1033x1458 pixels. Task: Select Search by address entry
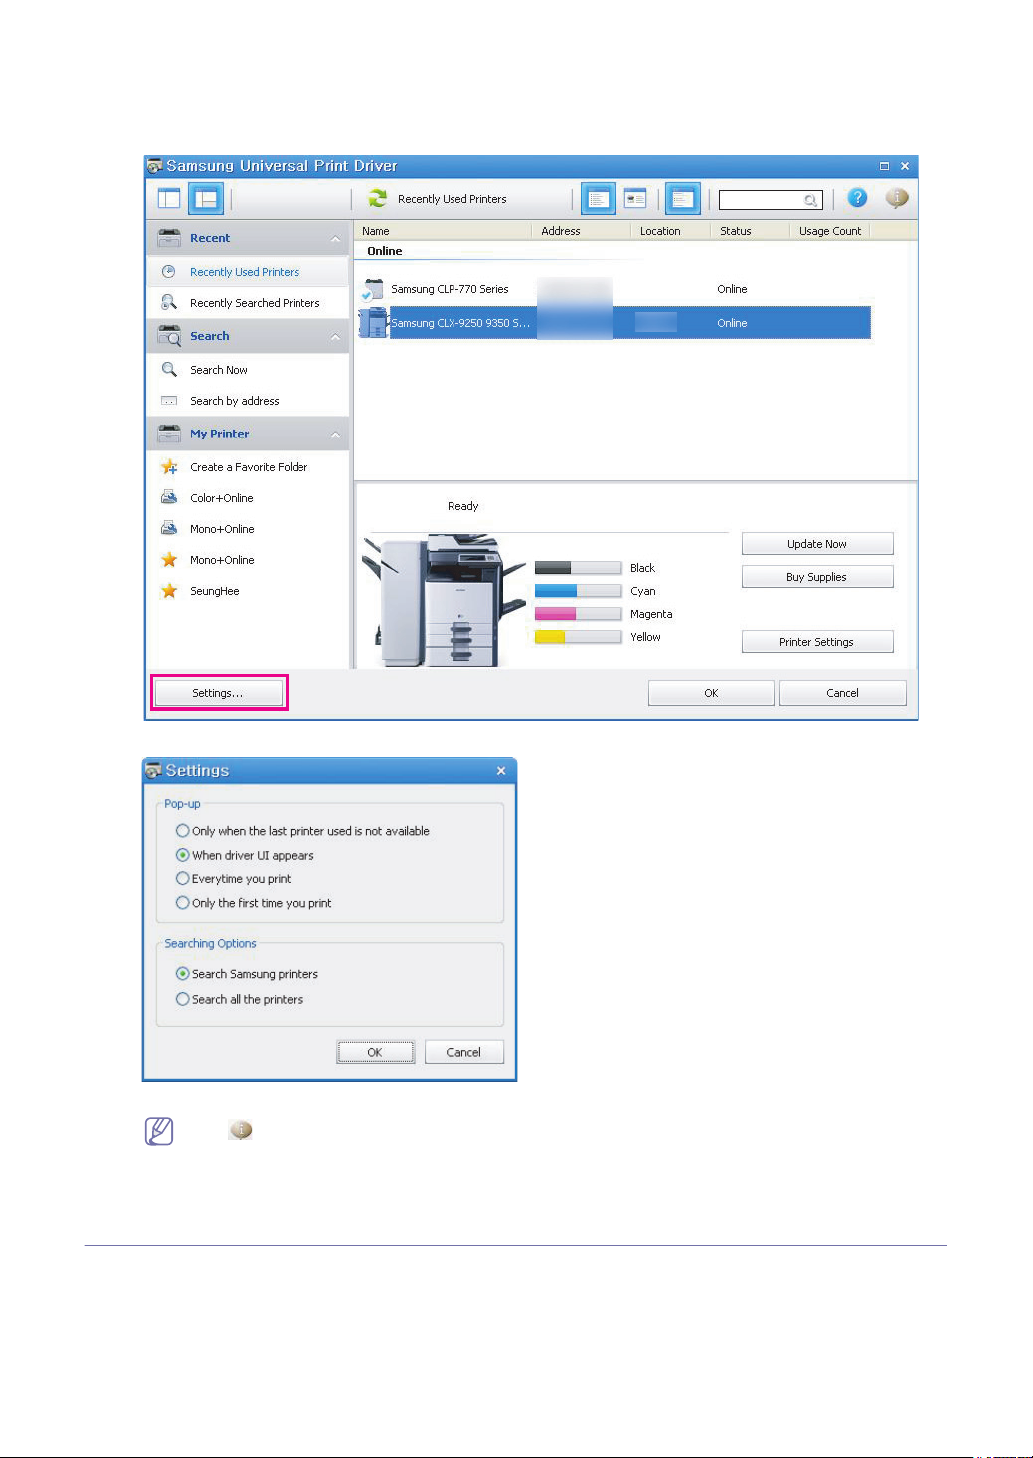(x=234, y=401)
